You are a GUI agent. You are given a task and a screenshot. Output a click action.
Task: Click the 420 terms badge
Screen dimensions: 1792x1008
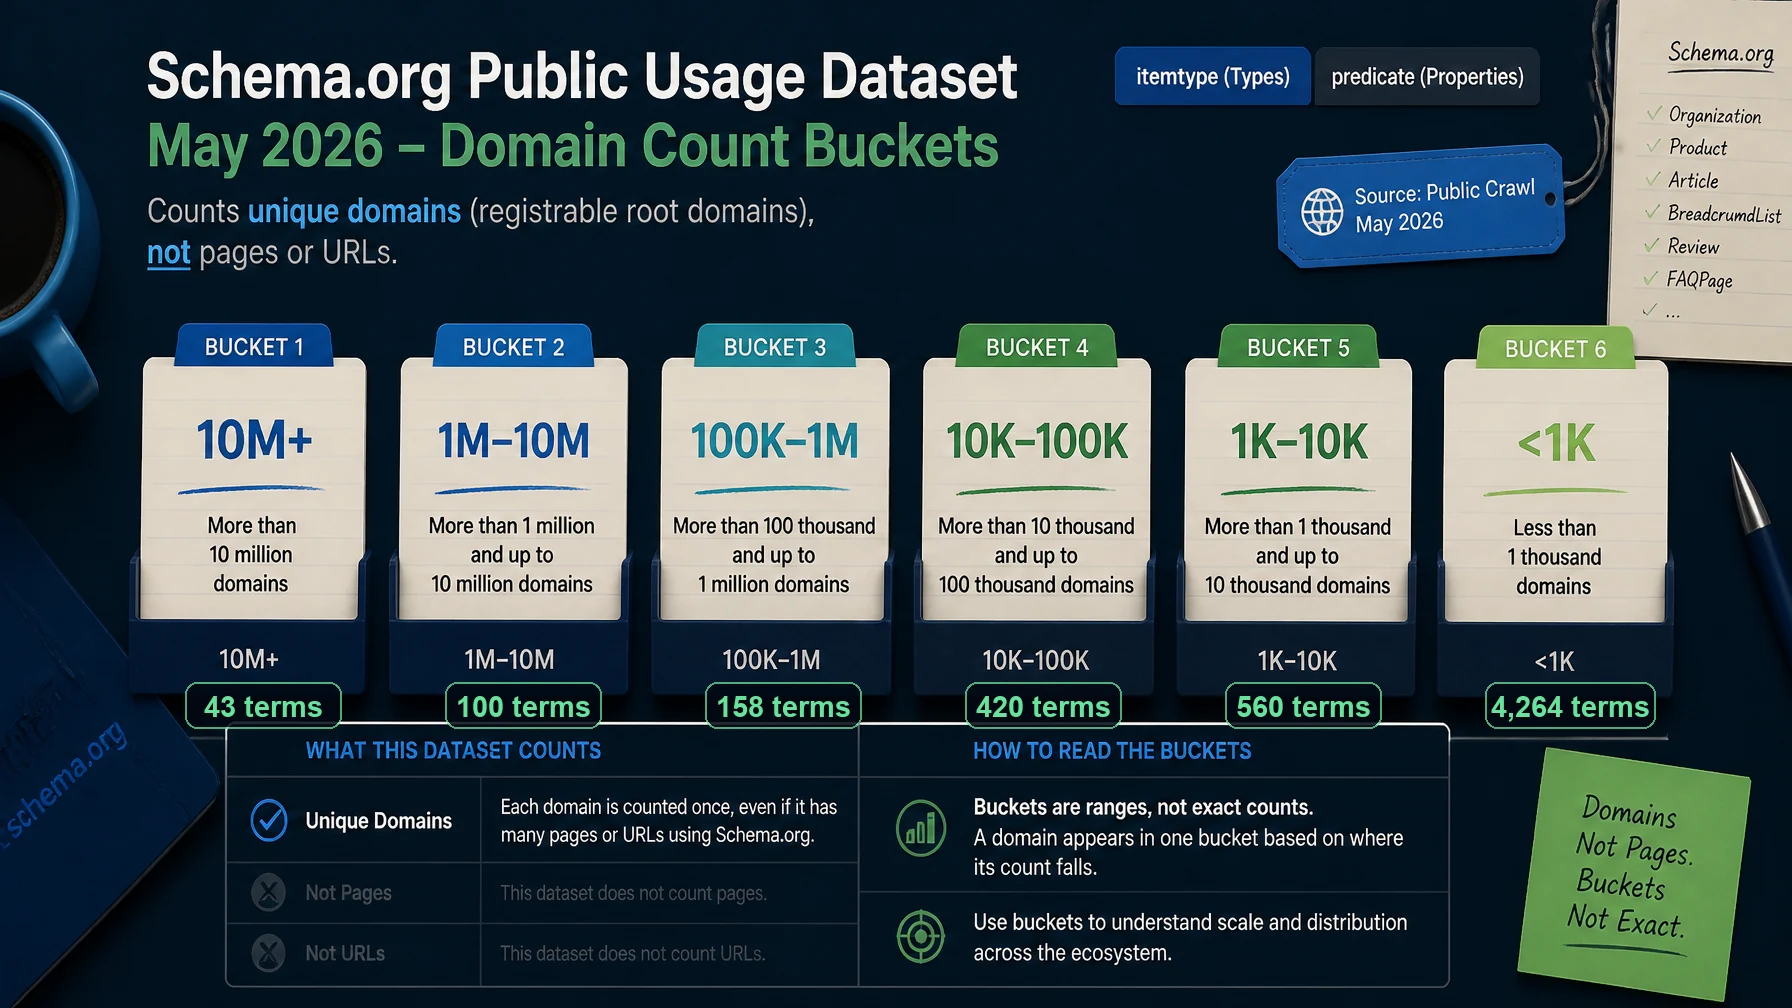[1043, 707]
